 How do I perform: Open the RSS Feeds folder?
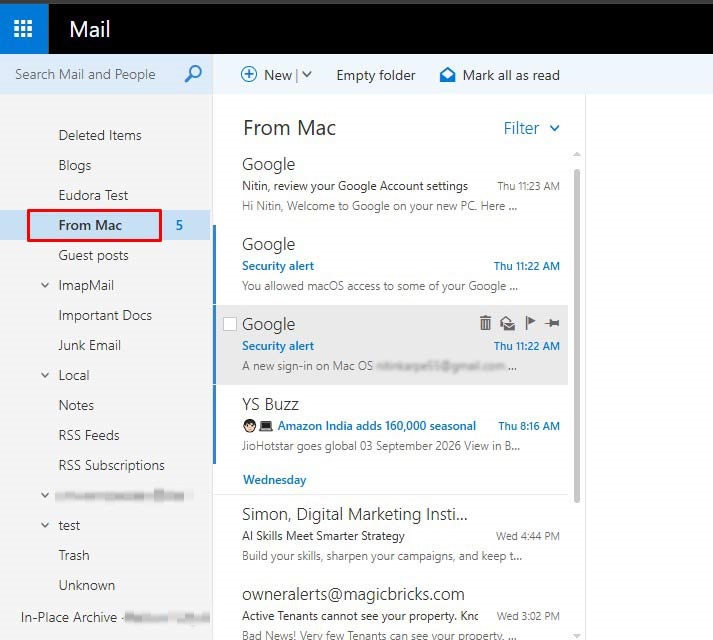click(89, 435)
